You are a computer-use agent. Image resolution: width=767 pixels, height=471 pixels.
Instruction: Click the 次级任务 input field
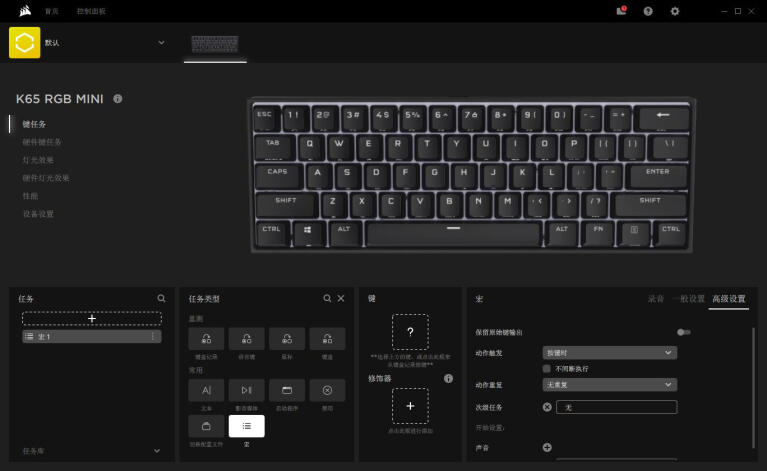coord(617,407)
